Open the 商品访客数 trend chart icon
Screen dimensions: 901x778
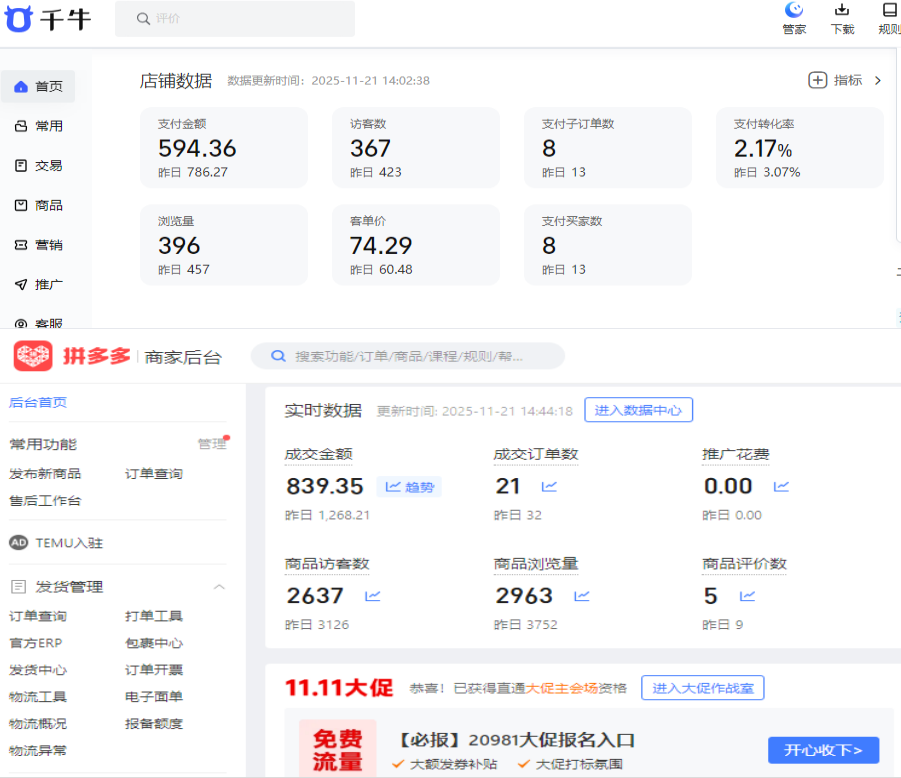click(373, 596)
